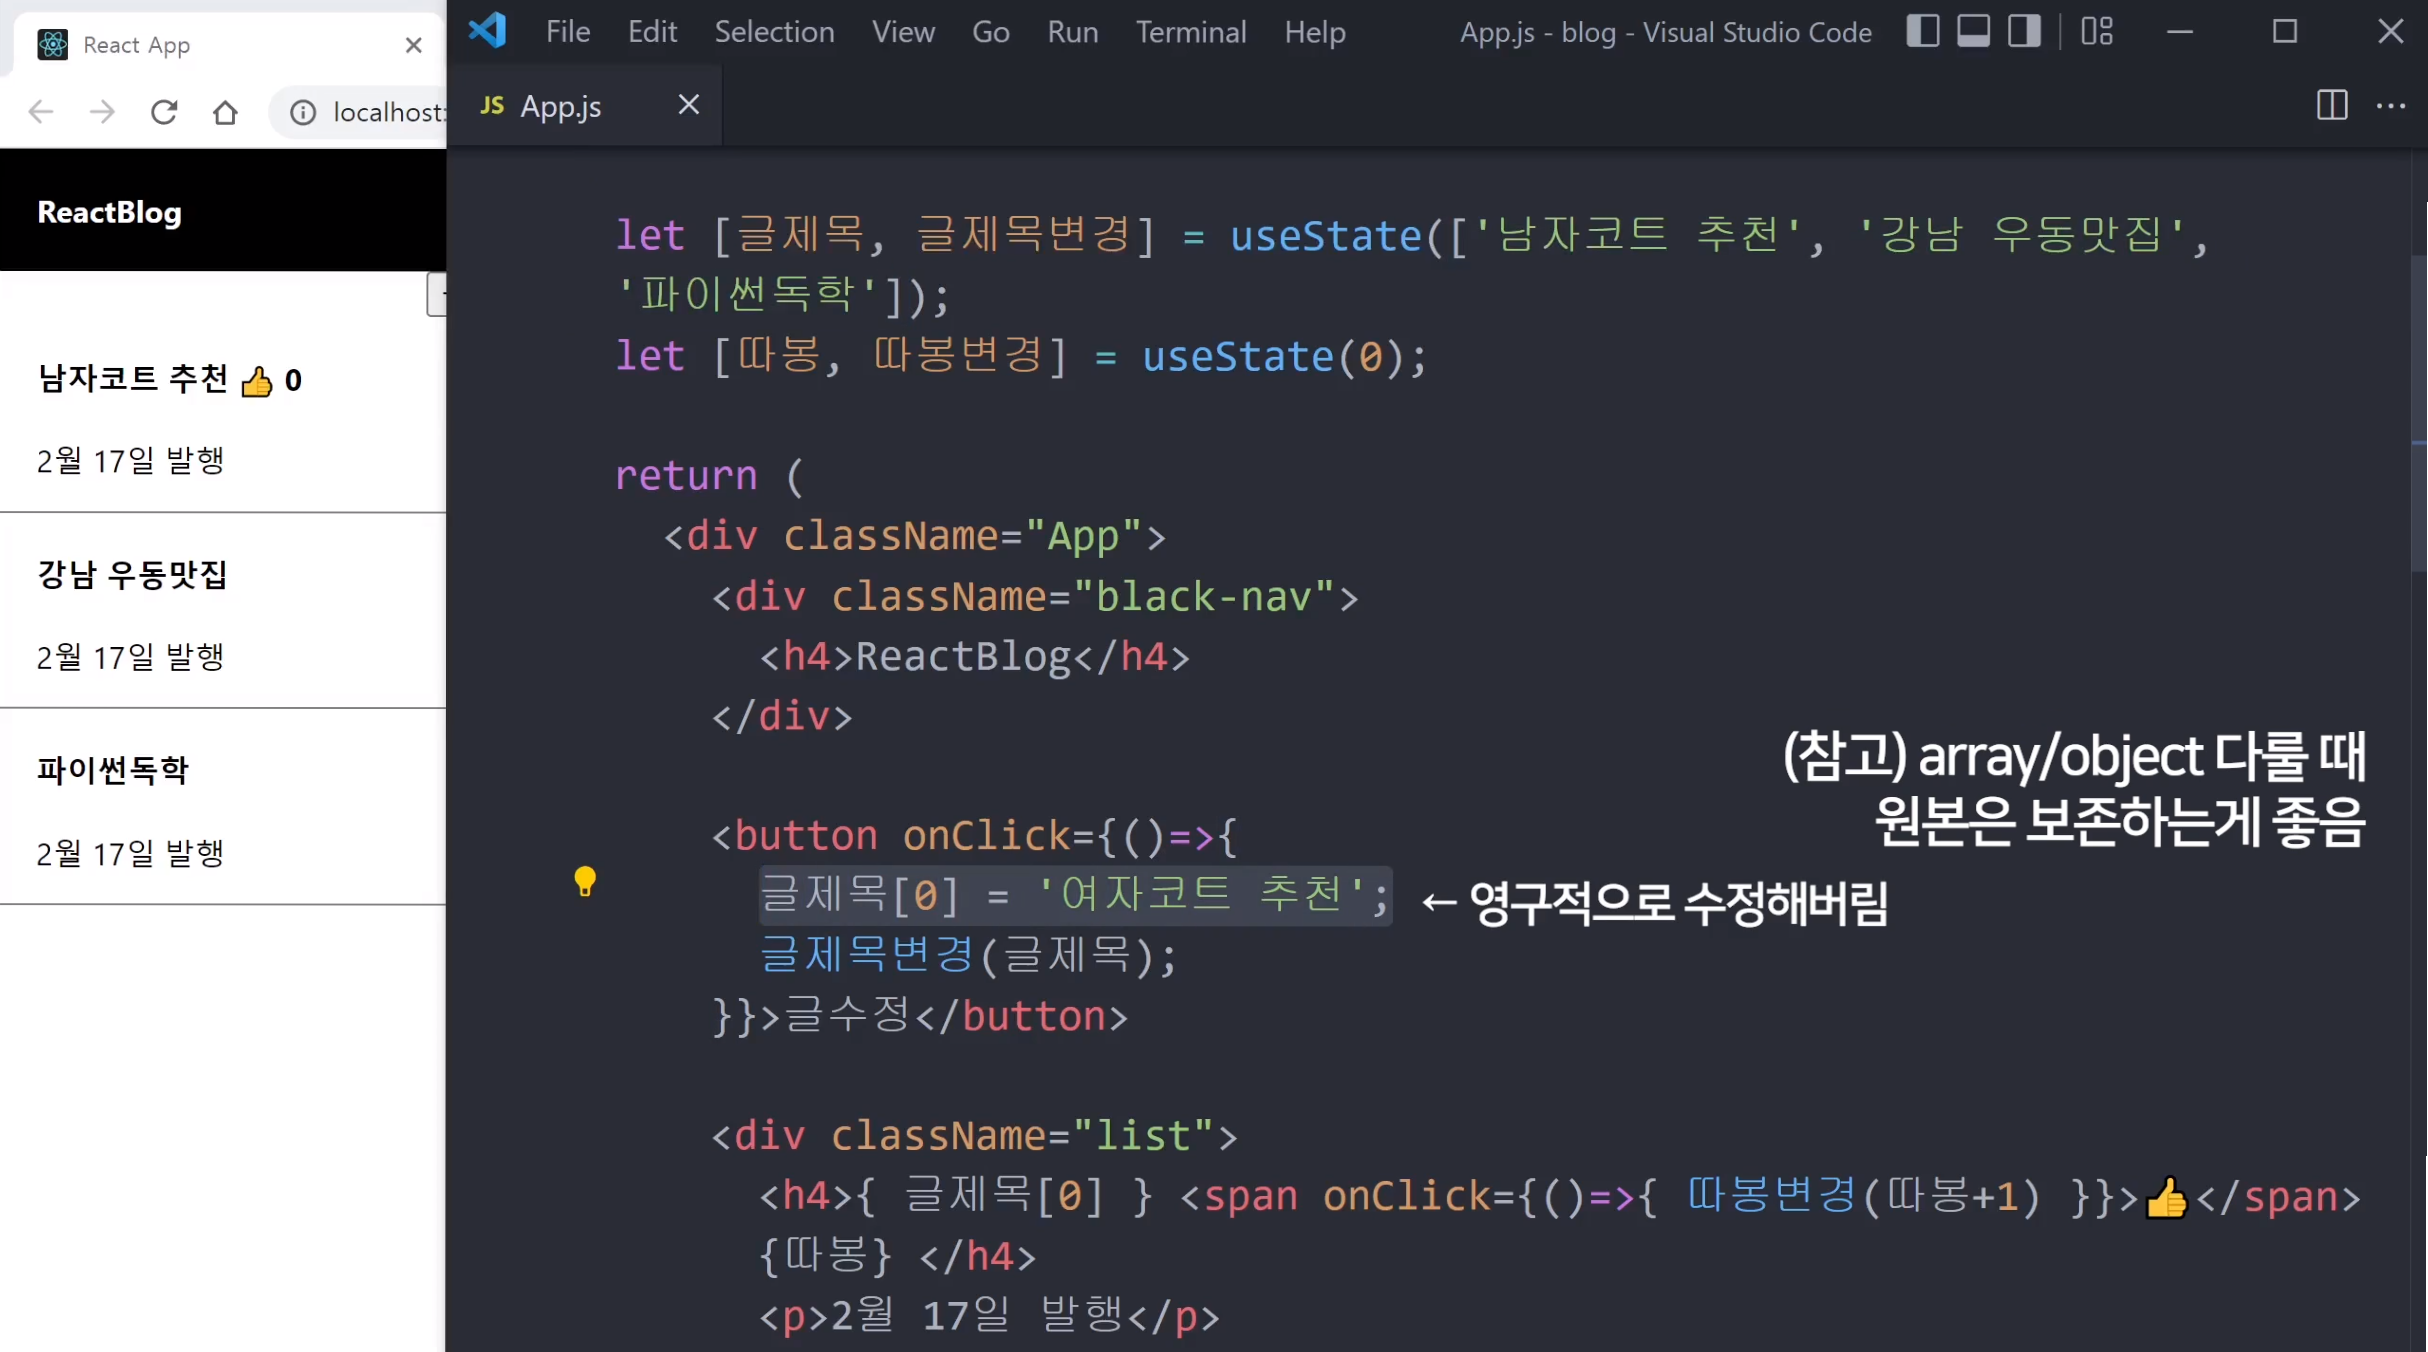2428x1352 pixels.
Task: Open the editor More Actions ellipsis
Action: click(2391, 105)
